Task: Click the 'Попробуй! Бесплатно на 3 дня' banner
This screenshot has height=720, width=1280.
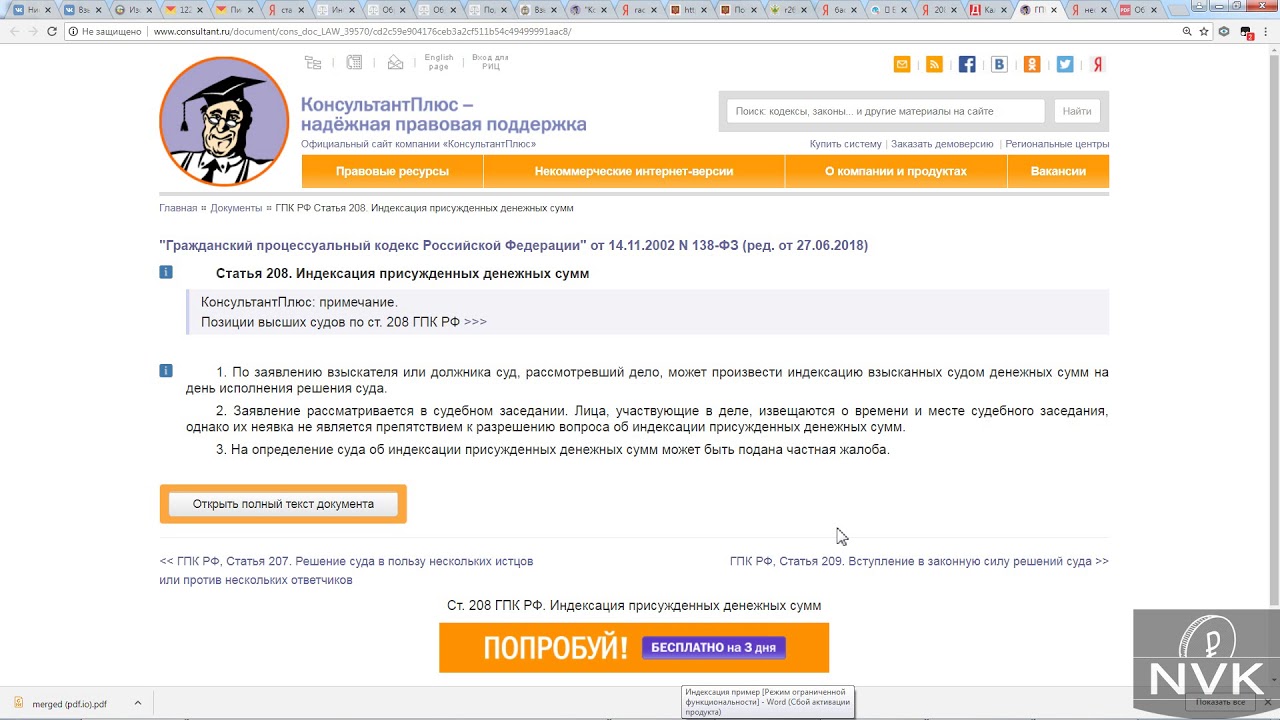Action: point(634,647)
